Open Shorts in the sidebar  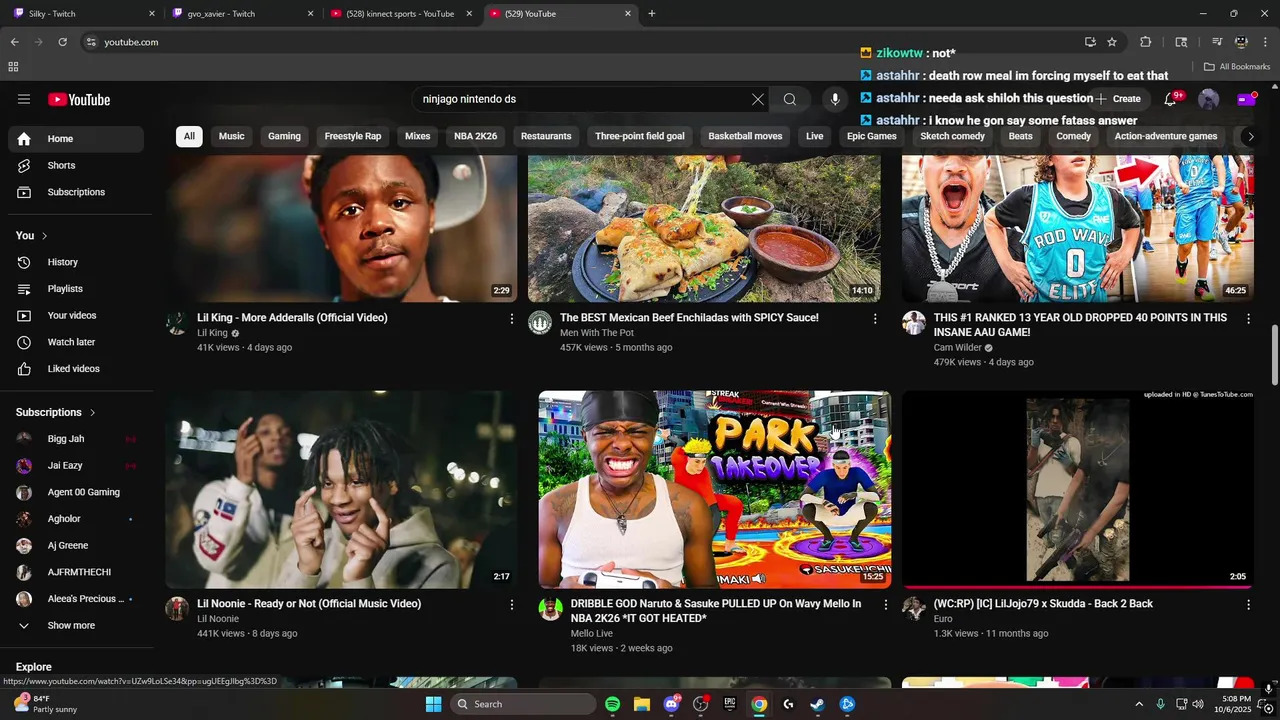coord(76,165)
